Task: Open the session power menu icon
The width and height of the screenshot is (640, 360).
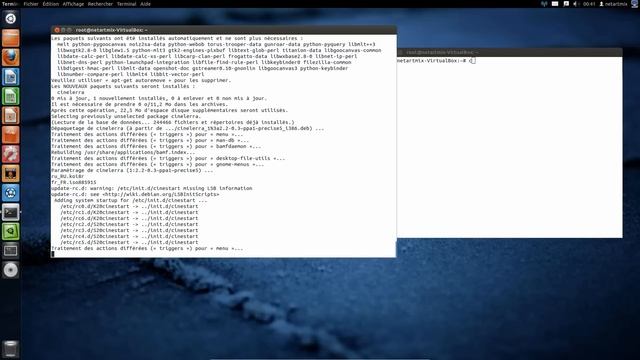Action: point(635,4)
